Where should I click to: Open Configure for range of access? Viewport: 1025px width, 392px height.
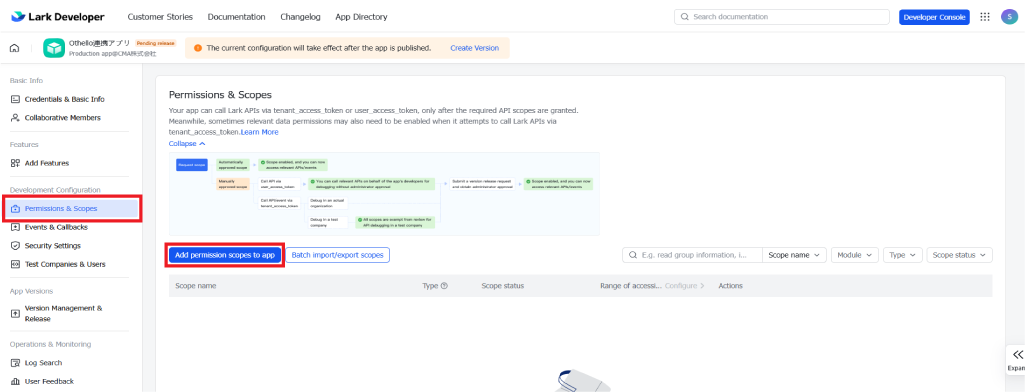point(684,286)
